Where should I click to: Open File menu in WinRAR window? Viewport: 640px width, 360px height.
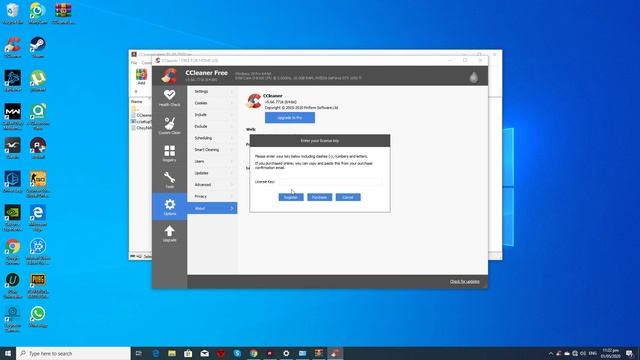point(134,63)
